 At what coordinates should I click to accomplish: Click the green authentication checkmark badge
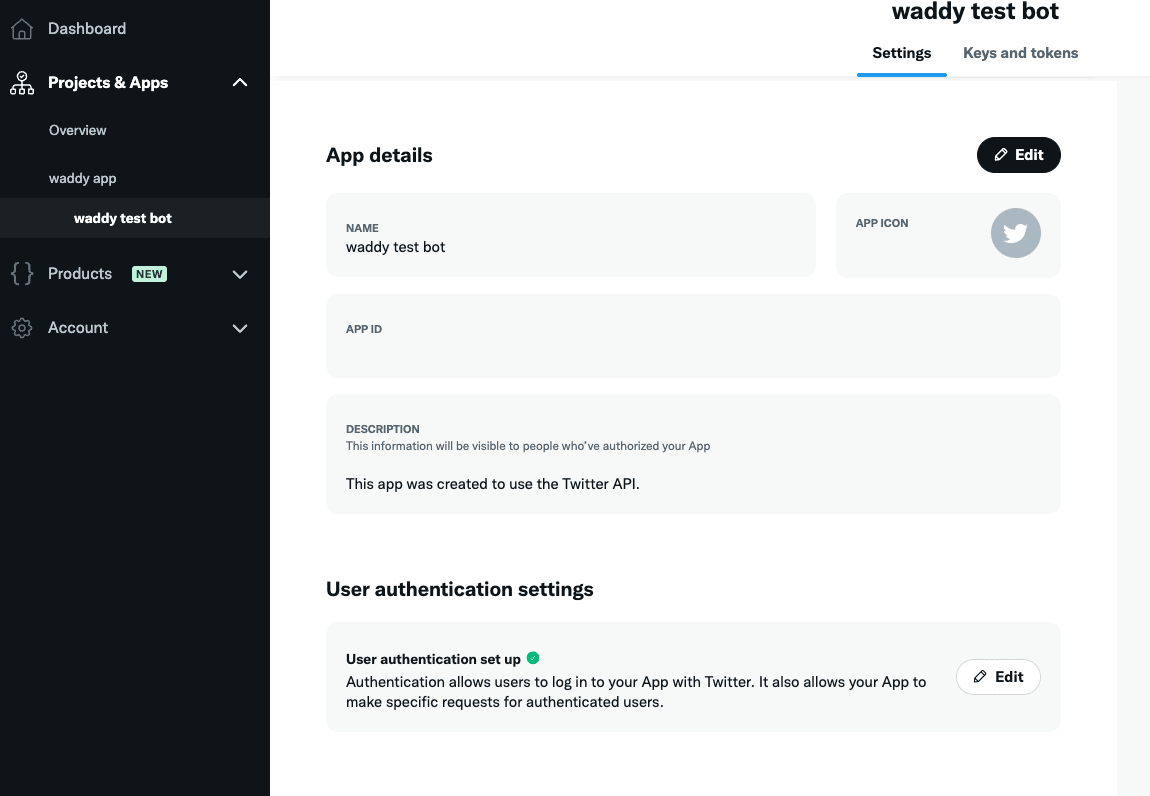(533, 658)
